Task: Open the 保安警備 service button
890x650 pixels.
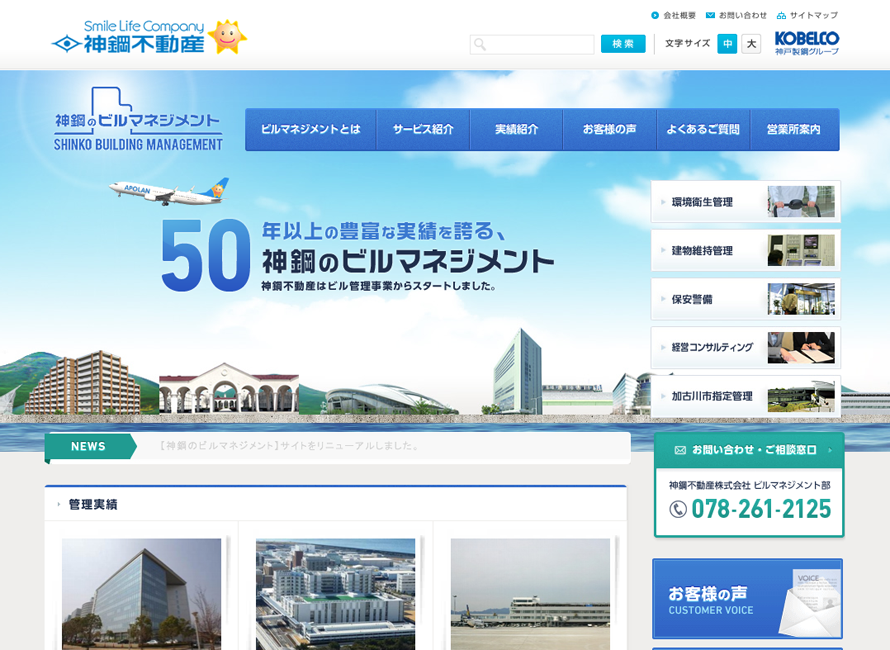Action: tap(745, 299)
